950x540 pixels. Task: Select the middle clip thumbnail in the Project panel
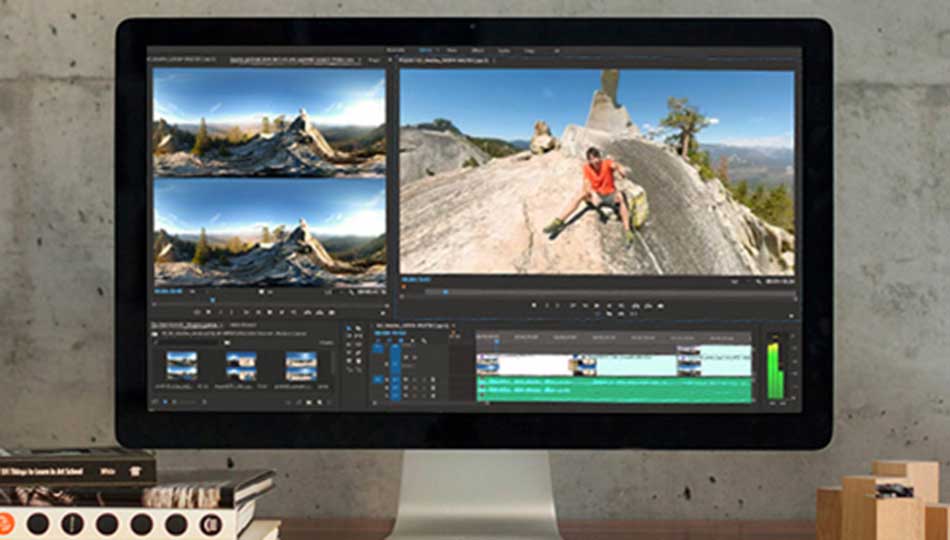pos(241,365)
